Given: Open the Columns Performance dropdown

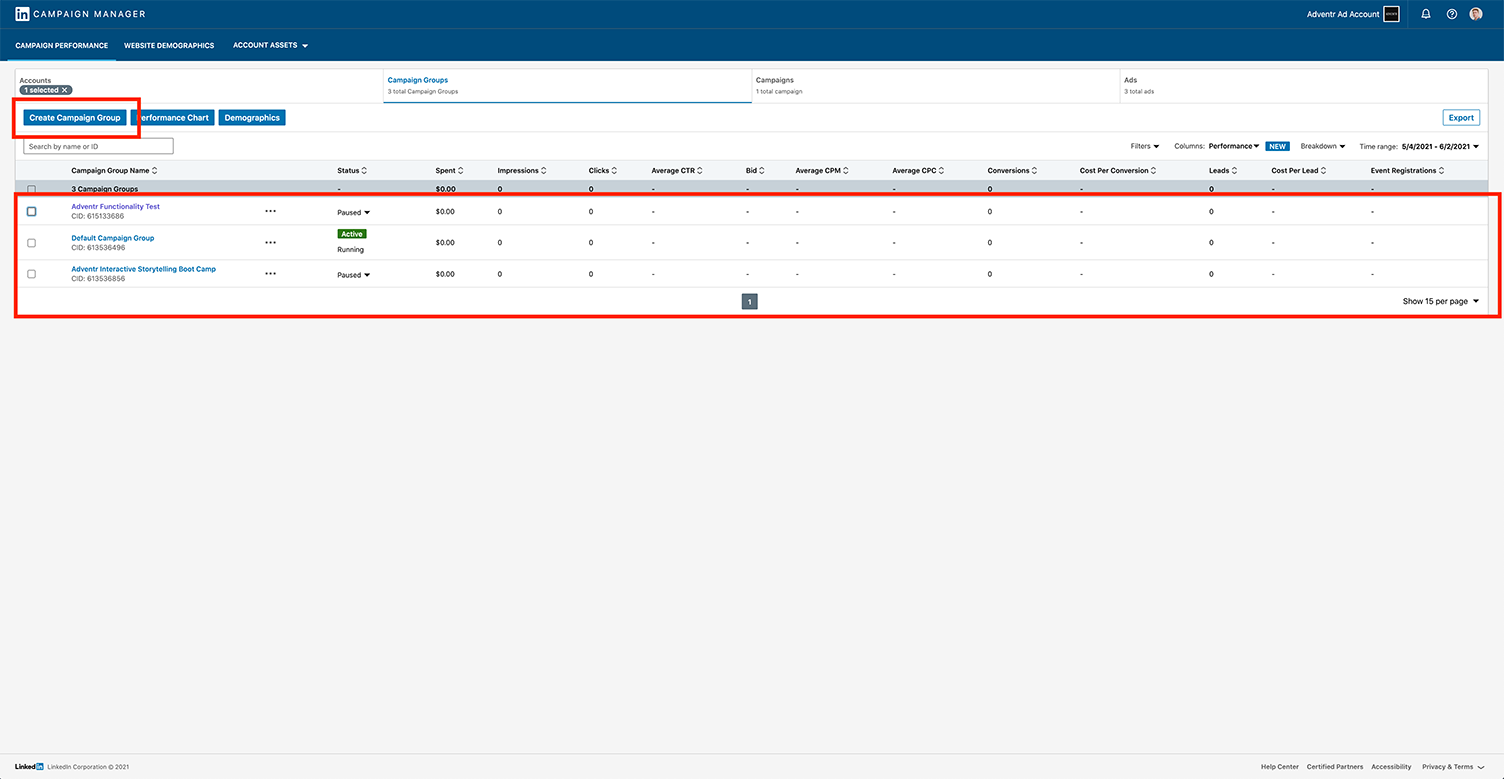Looking at the screenshot, I should click(1233, 146).
